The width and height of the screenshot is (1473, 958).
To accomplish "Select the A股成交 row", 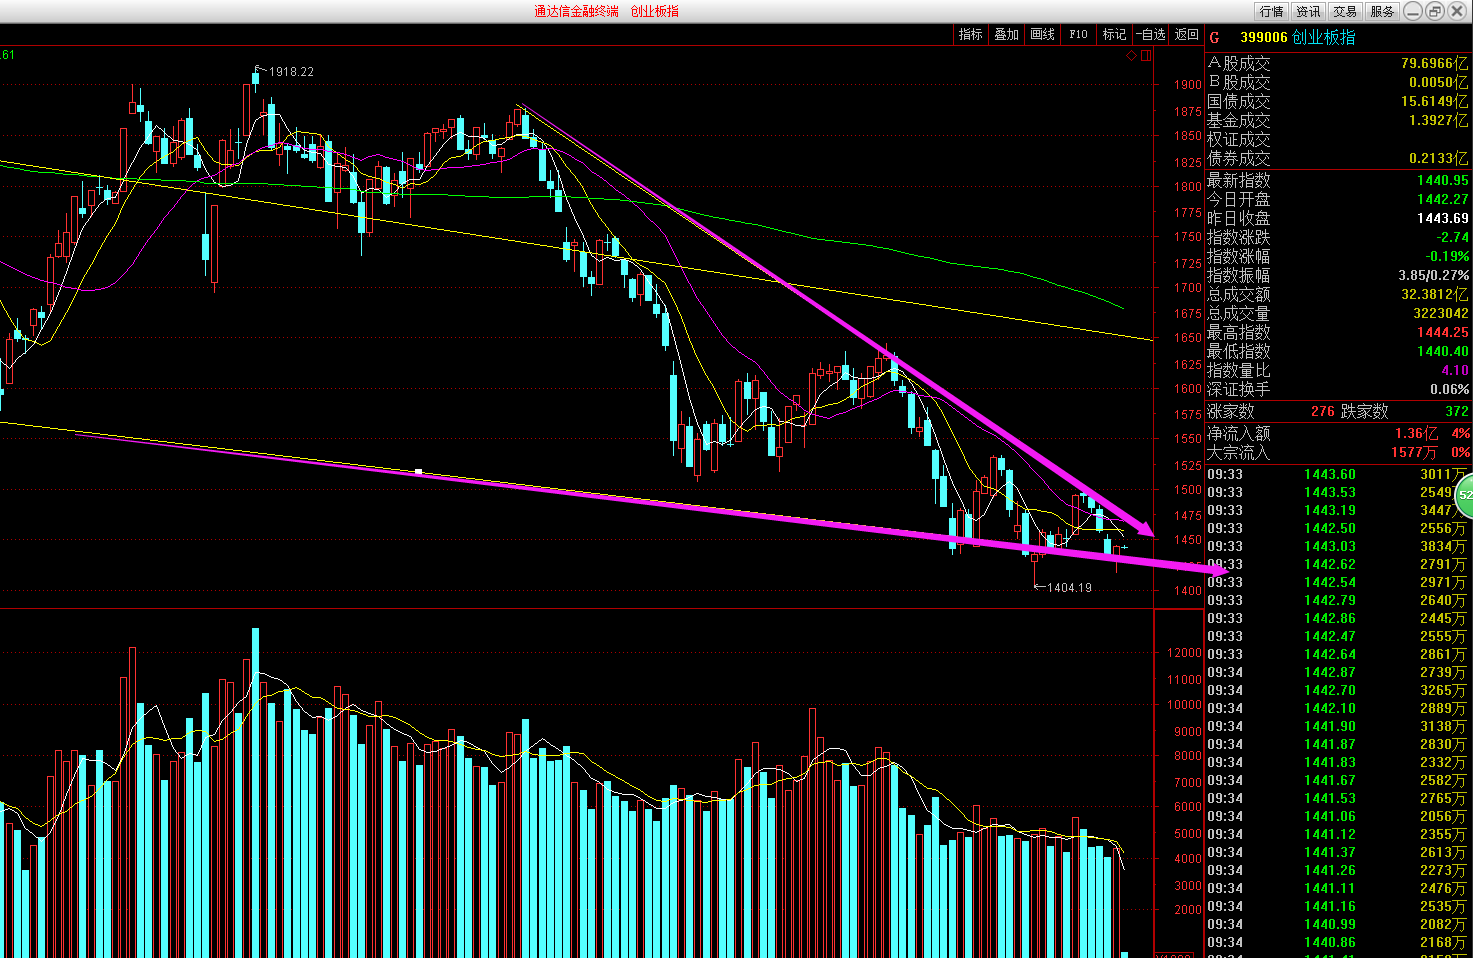I will tap(1338, 63).
